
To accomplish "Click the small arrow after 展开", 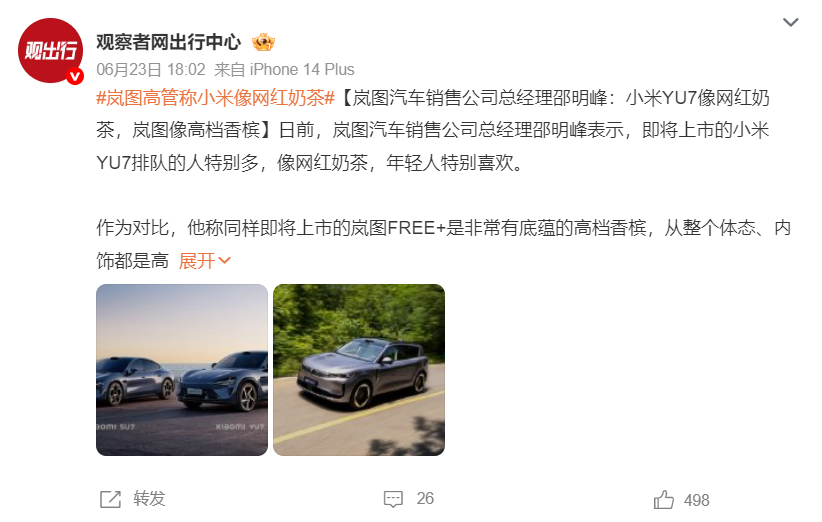I will [x=224, y=260].
